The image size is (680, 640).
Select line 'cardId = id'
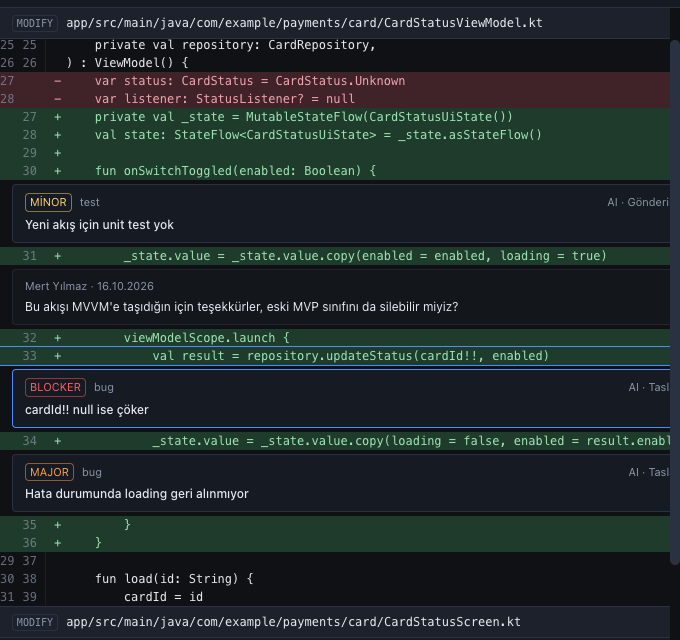pos(335,597)
